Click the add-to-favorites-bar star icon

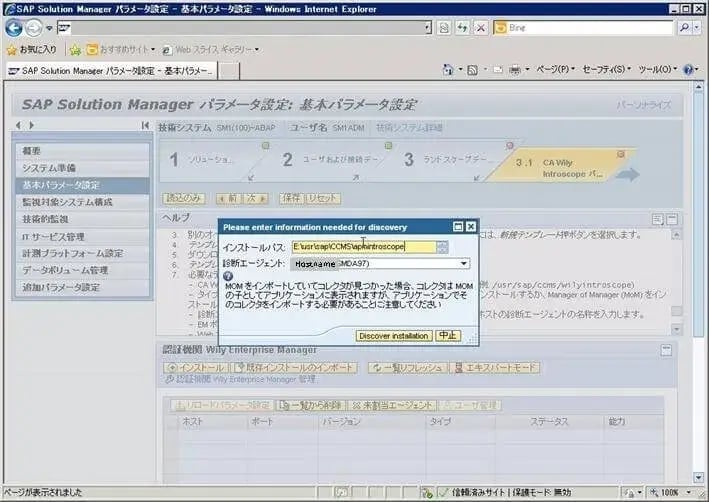point(75,49)
